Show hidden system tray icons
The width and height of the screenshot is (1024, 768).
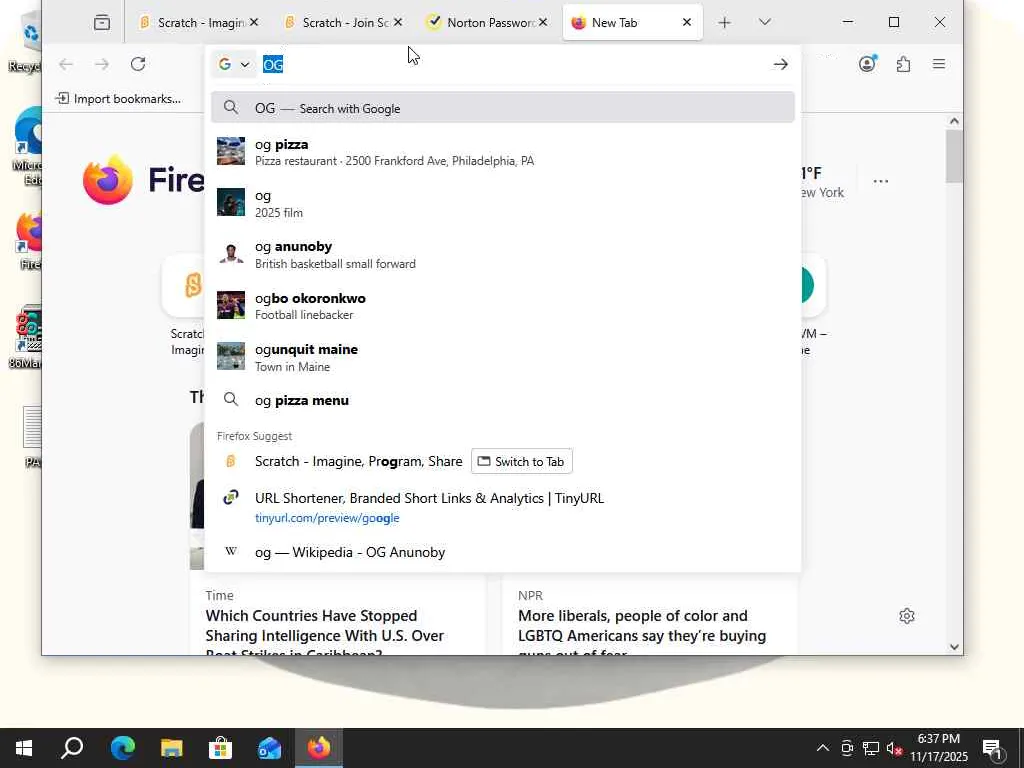(823, 748)
